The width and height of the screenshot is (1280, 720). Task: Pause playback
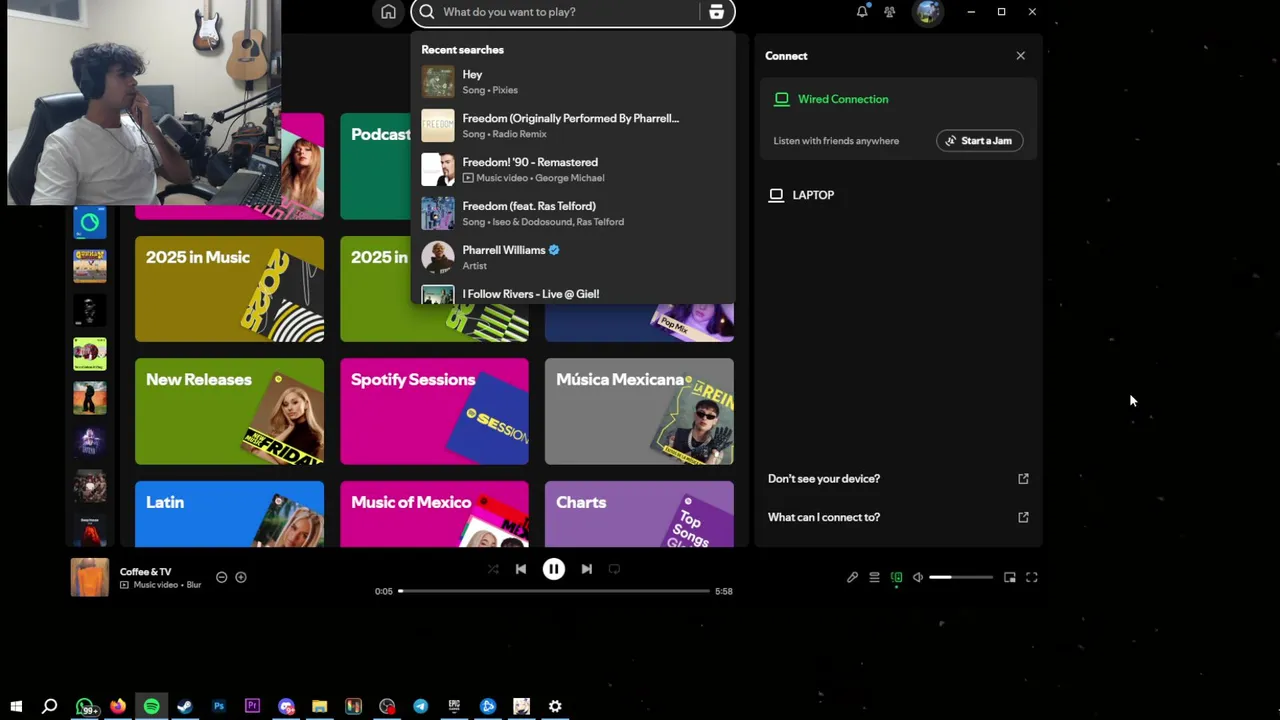tap(553, 569)
